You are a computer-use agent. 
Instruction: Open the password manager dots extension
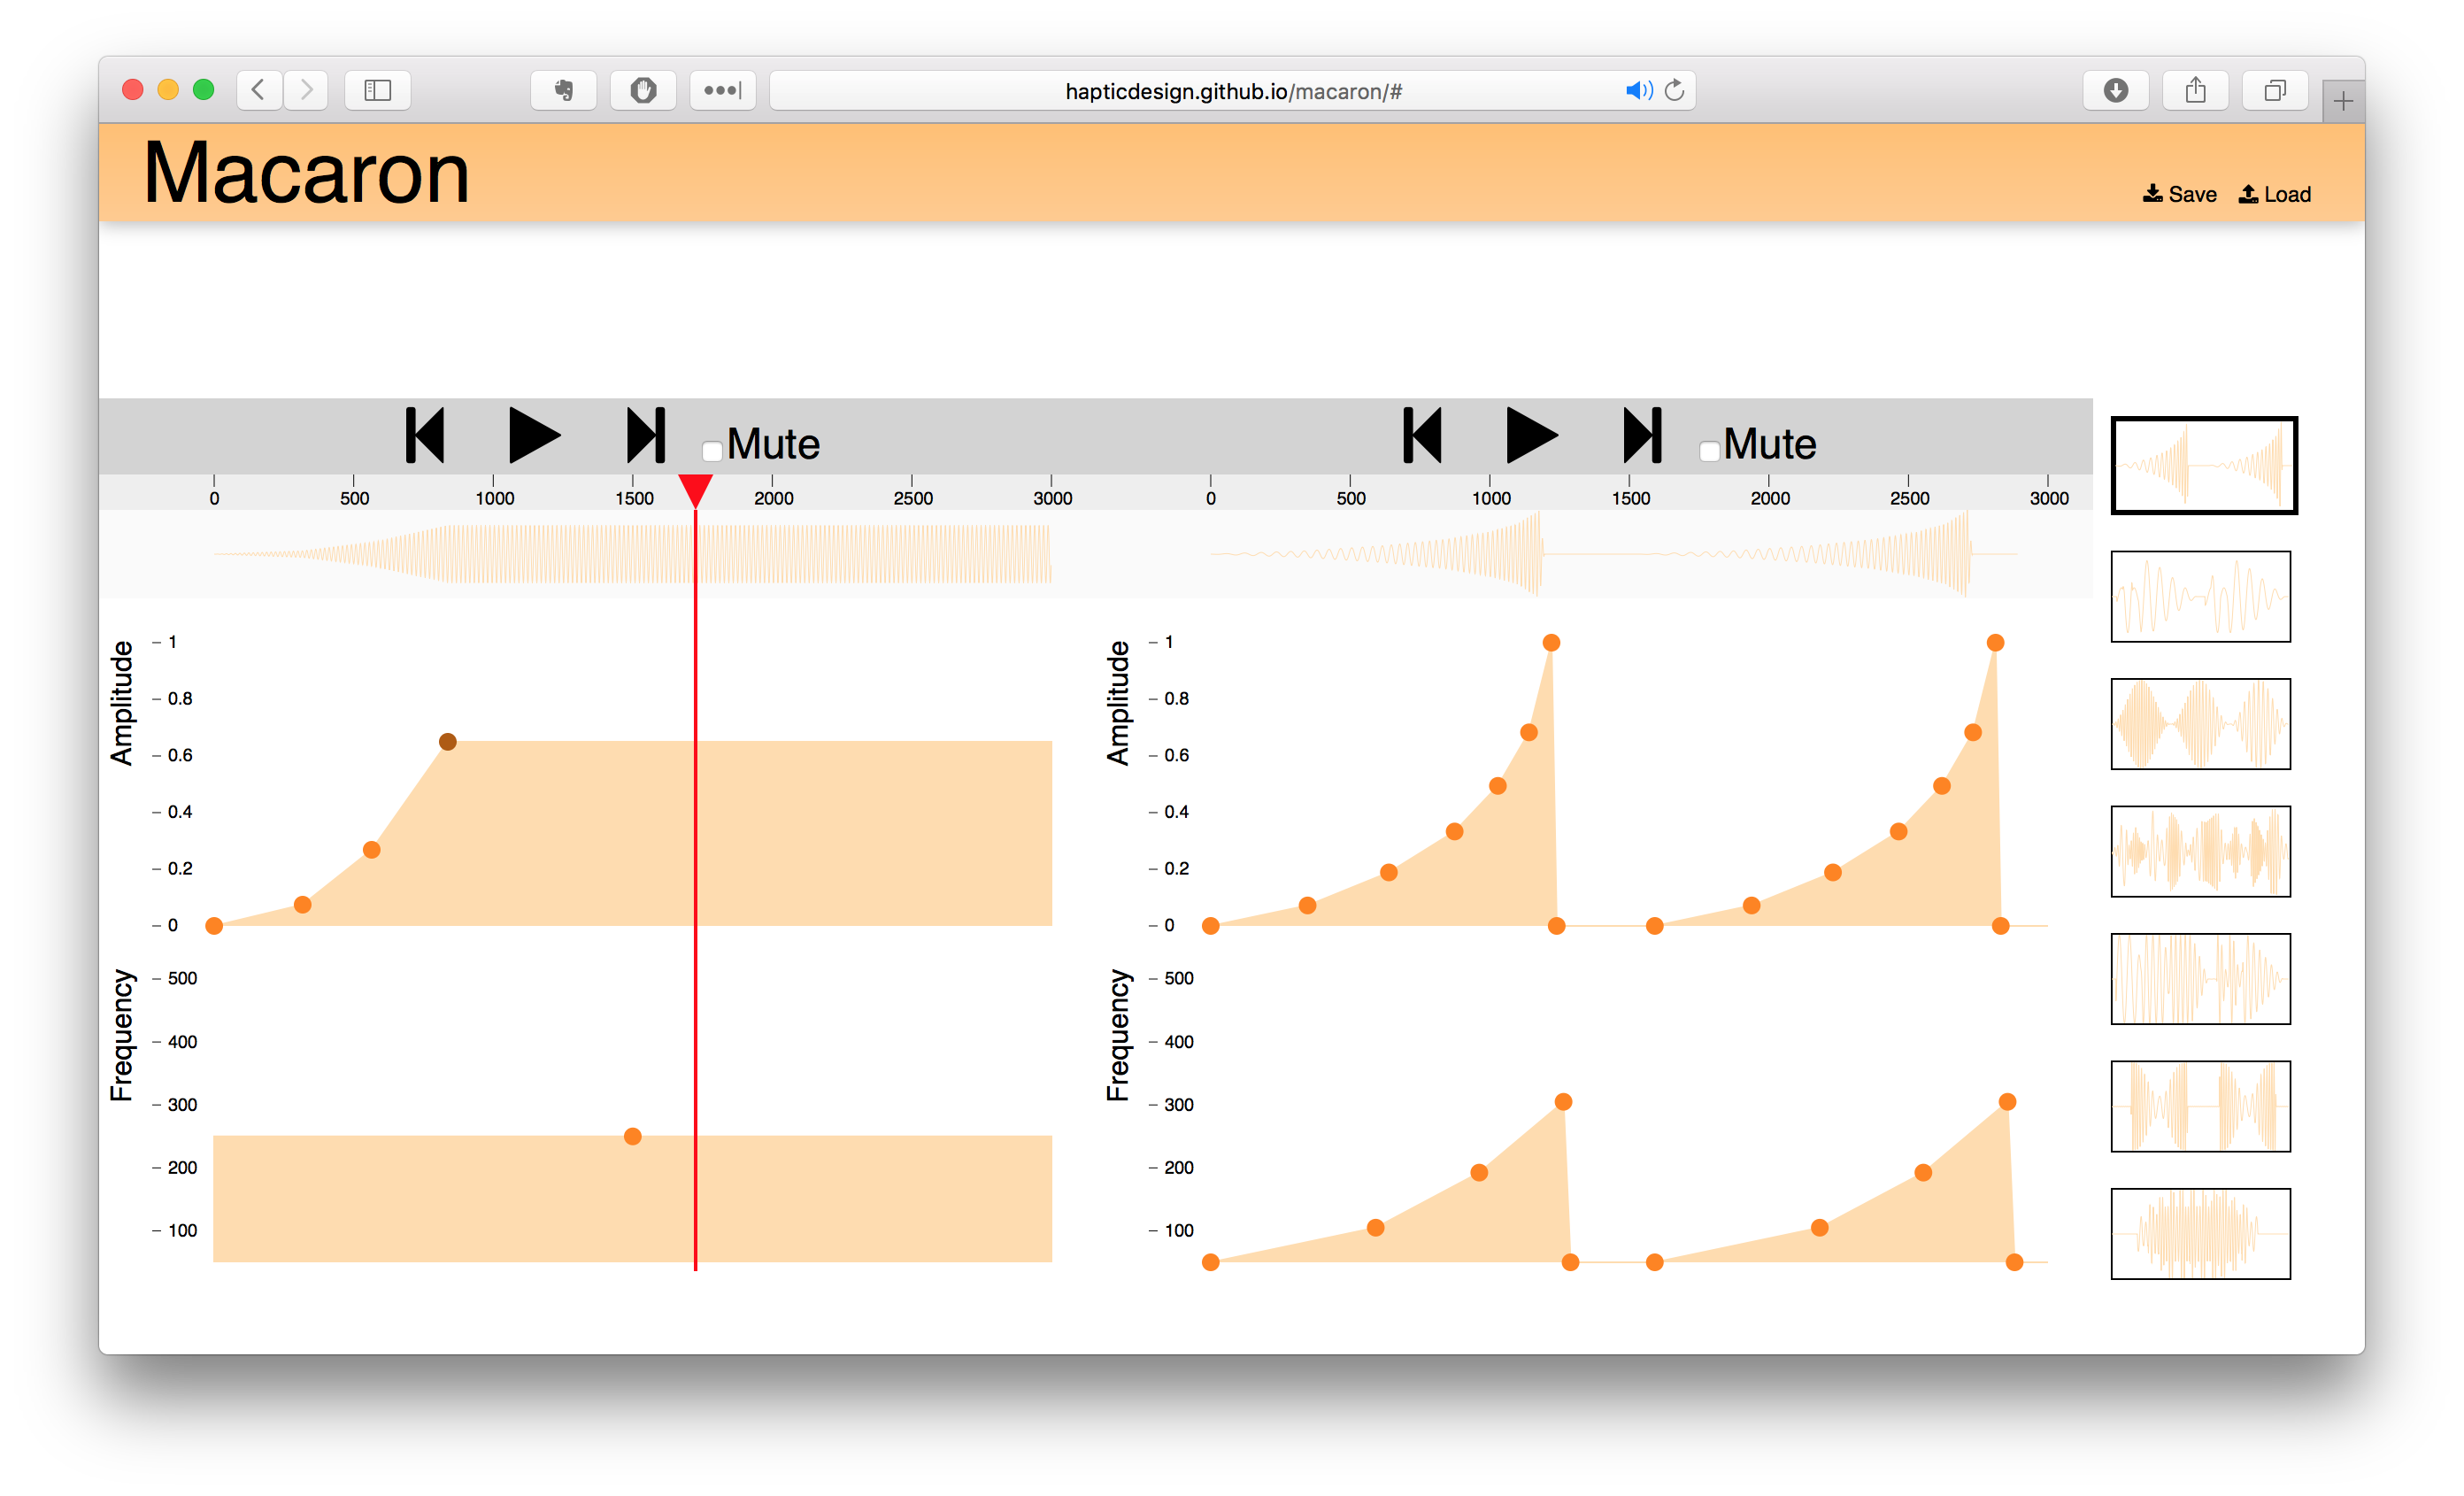tap(722, 90)
